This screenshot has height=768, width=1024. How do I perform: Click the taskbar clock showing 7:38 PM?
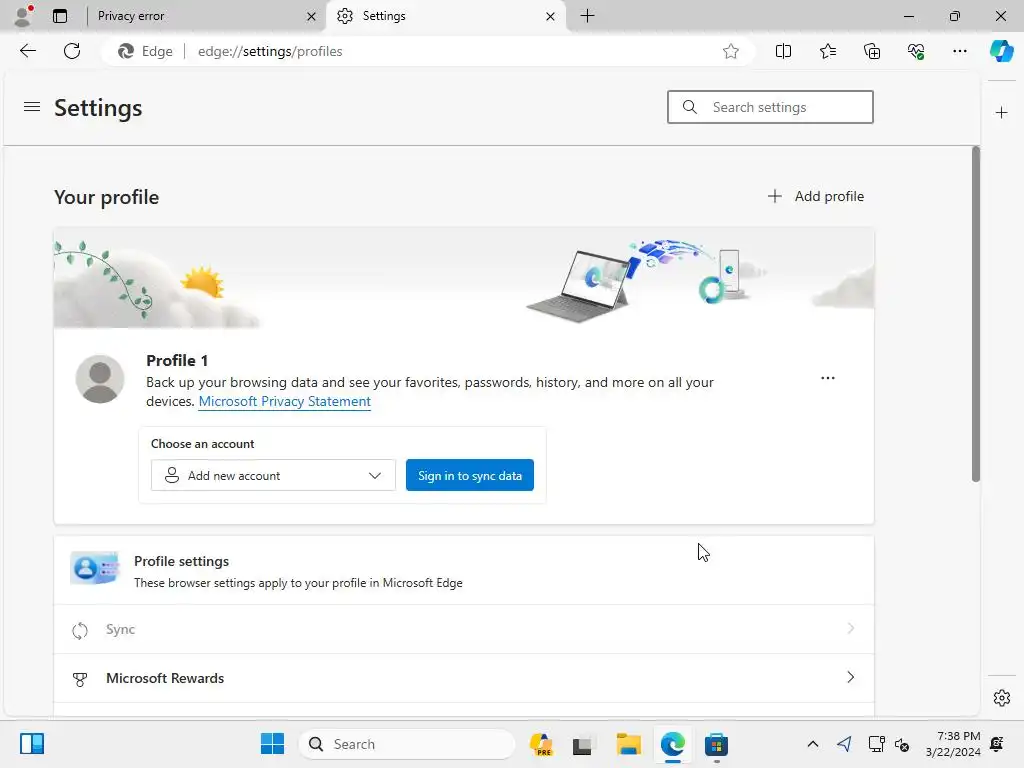(953, 744)
